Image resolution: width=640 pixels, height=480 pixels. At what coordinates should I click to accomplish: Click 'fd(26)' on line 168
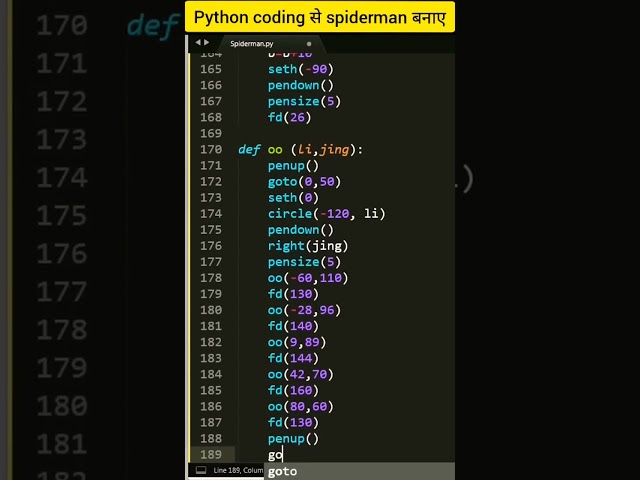pyautogui.click(x=289, y=118)
